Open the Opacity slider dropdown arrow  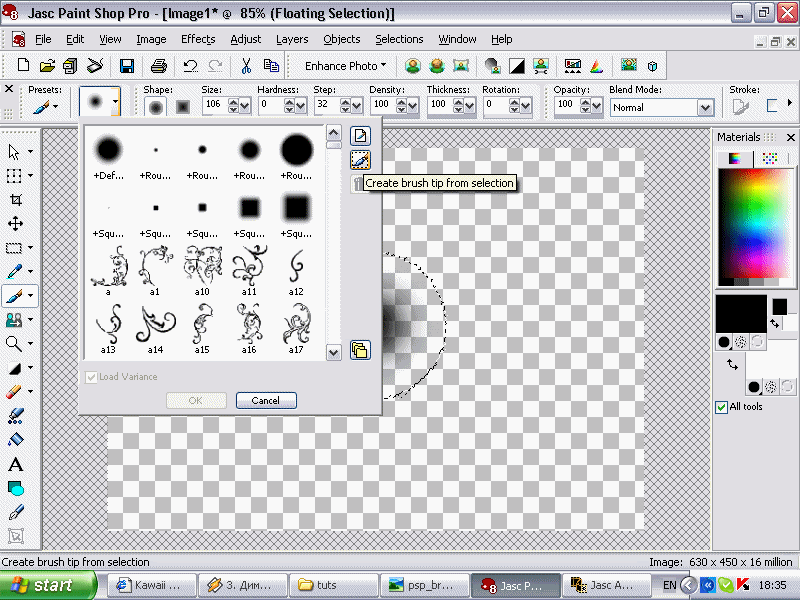(596, 106)
